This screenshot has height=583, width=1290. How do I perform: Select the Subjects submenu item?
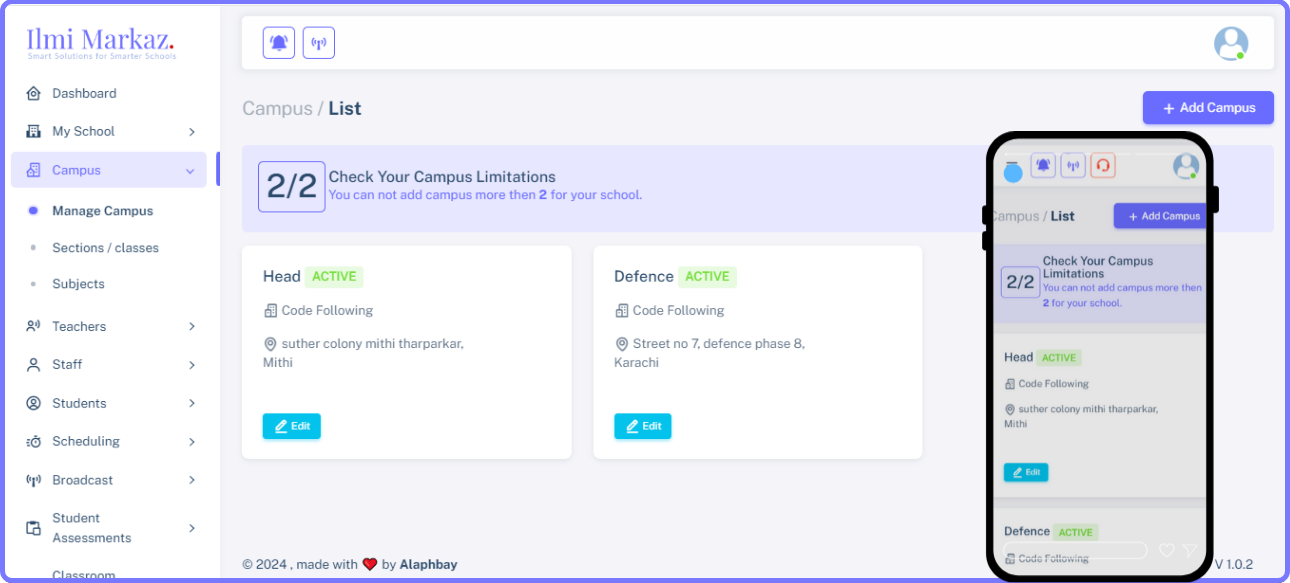pyautogui.click(x=78, y=284)
